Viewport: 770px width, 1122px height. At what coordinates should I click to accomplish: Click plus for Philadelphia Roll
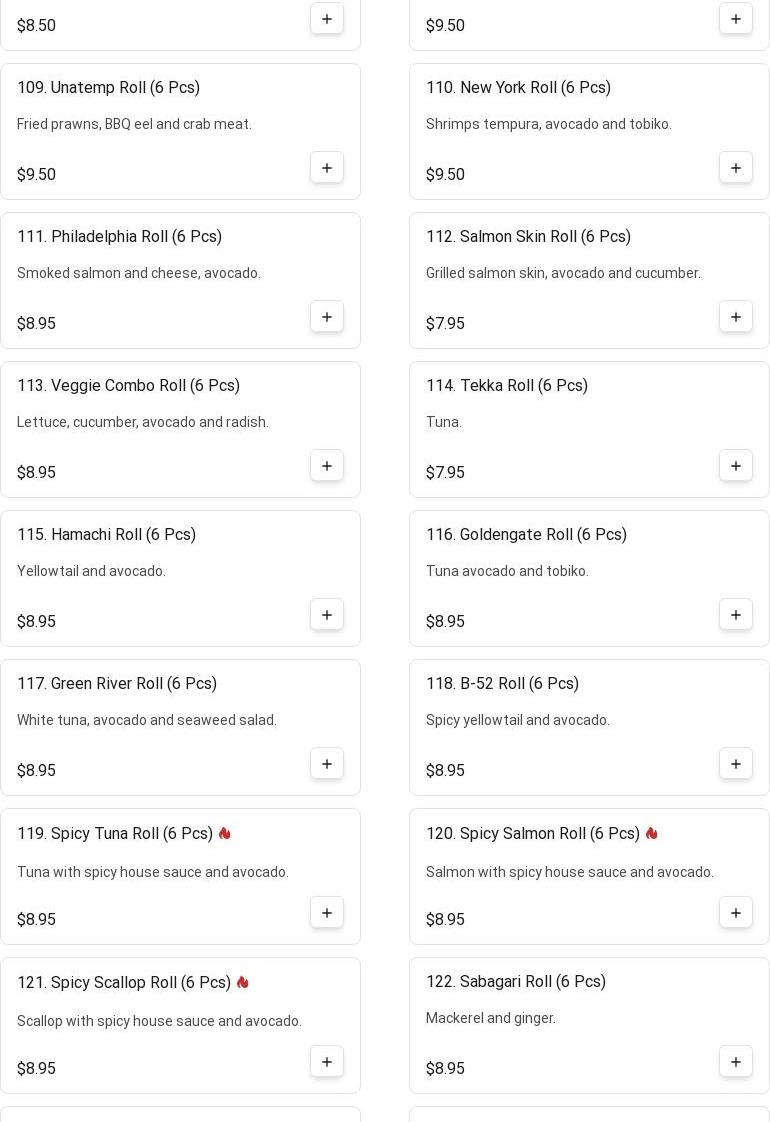[x=327, y=317]
